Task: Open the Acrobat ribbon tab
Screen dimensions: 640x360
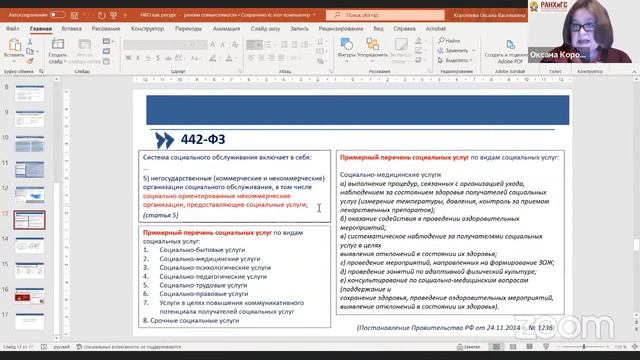Action: (436, 29)
